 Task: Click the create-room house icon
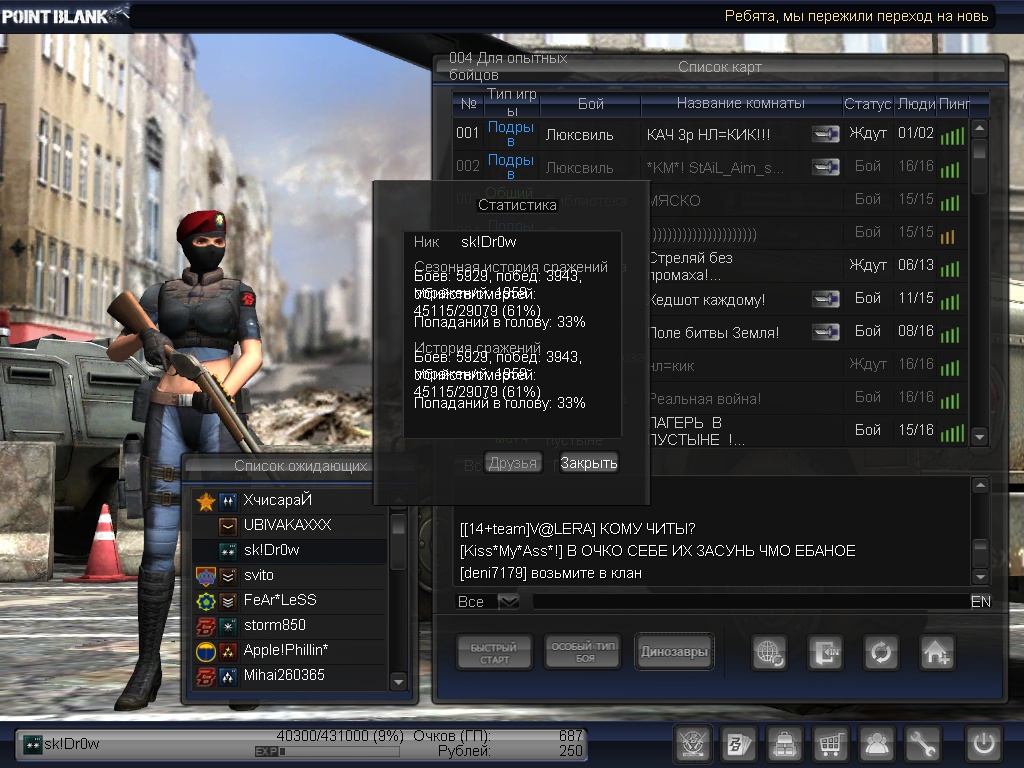[x=937, y=652]
